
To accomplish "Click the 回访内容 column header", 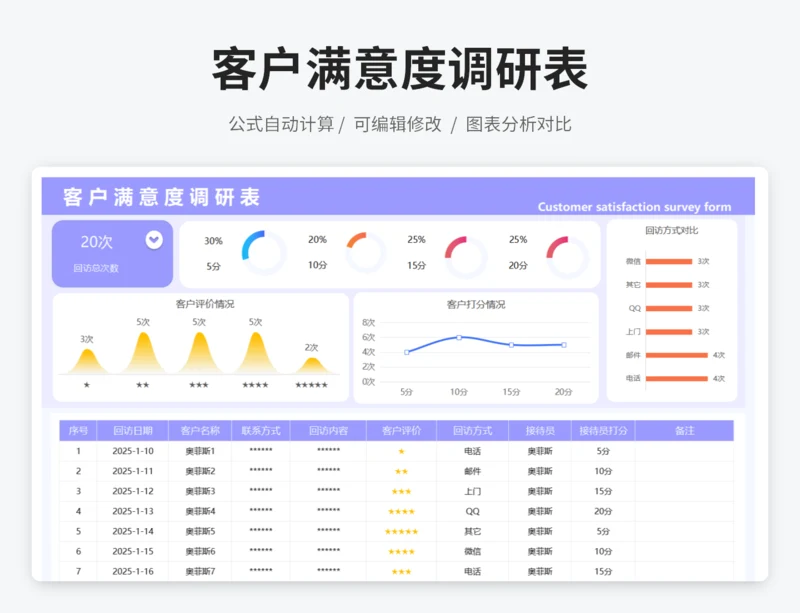I will (x=328, y=431).
